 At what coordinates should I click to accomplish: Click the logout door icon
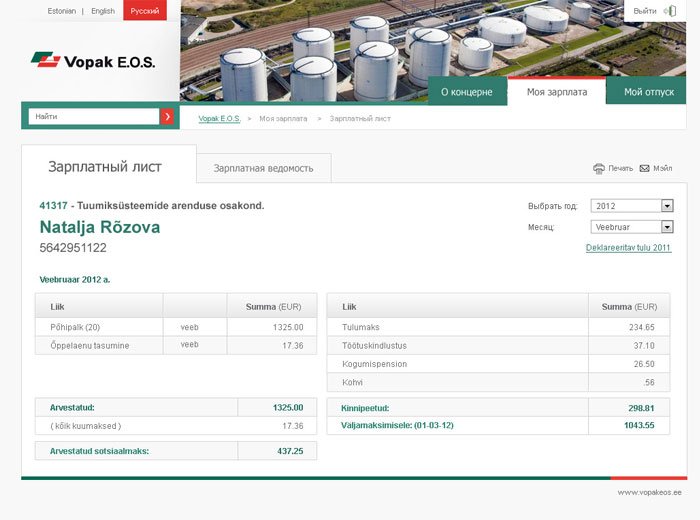pos(670,11)
